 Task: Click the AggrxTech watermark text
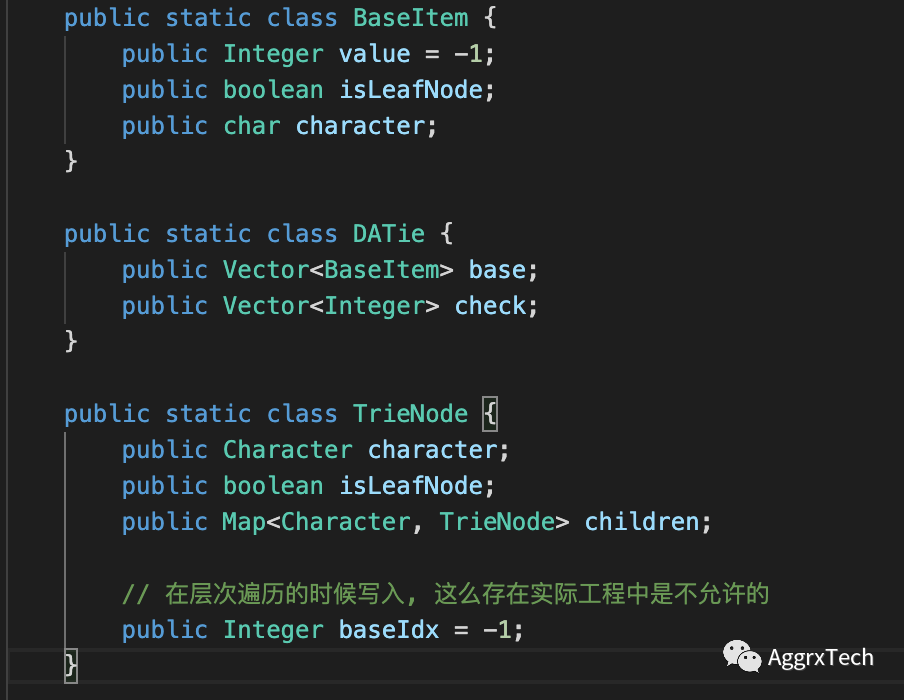[820, 658]
